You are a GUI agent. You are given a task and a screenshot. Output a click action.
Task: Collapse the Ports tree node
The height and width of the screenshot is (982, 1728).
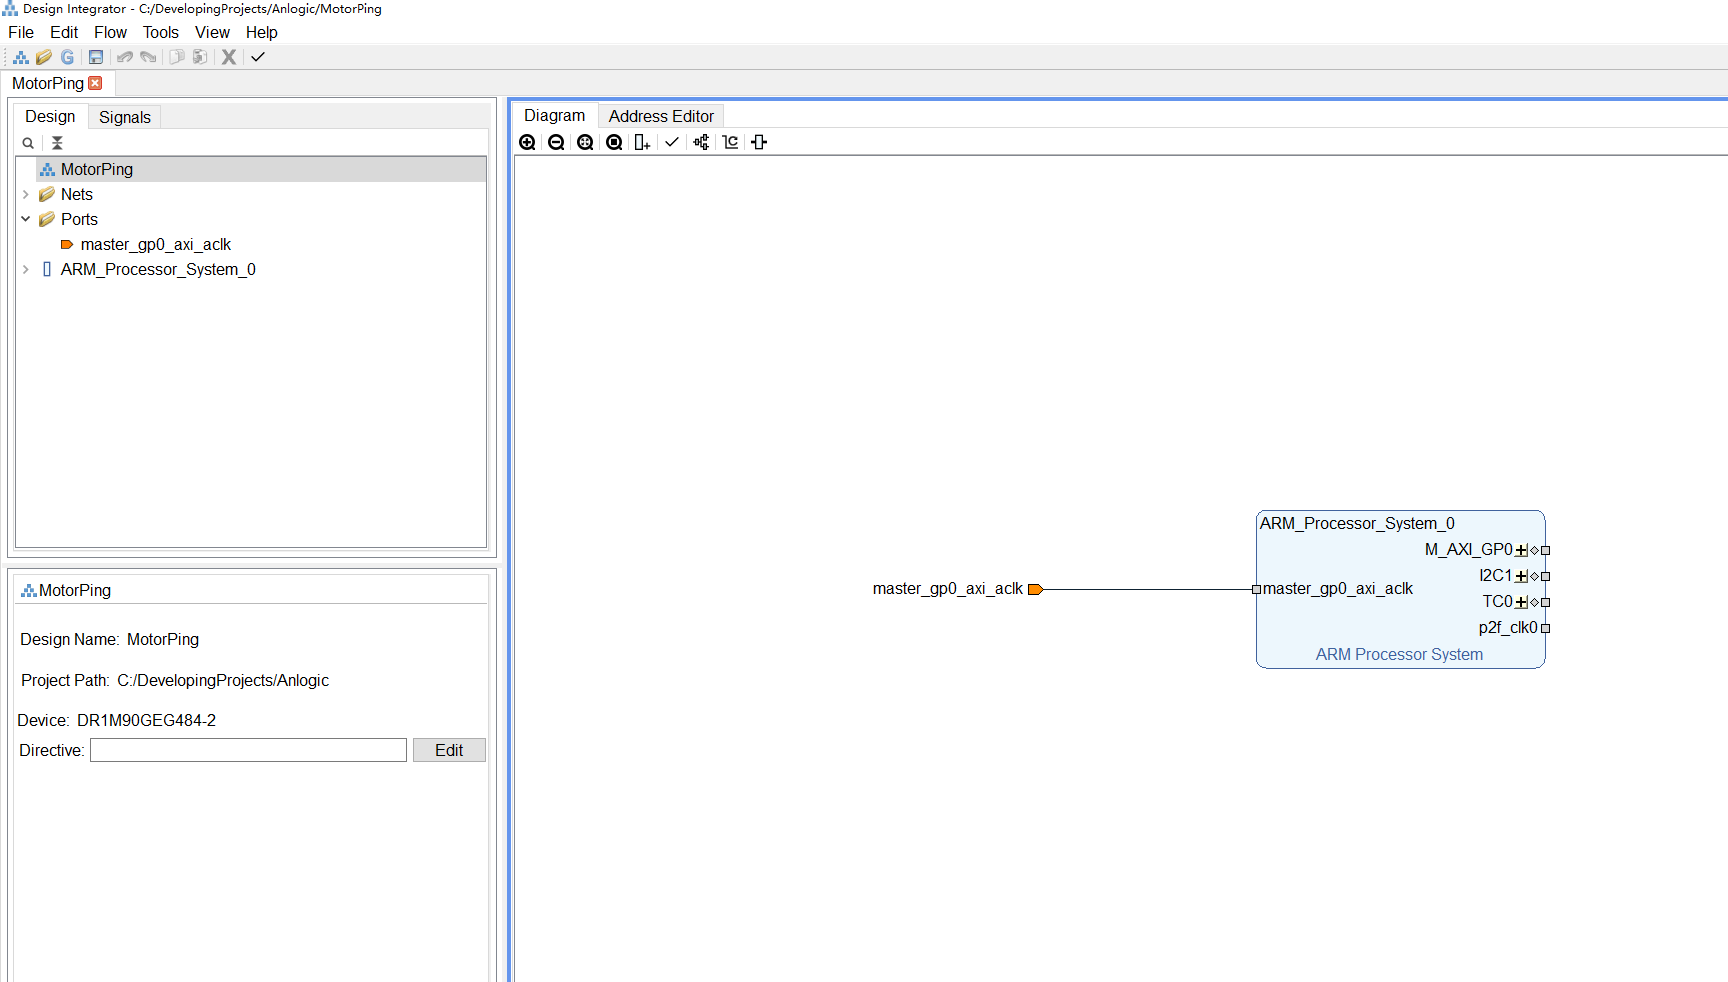point(26,219)
